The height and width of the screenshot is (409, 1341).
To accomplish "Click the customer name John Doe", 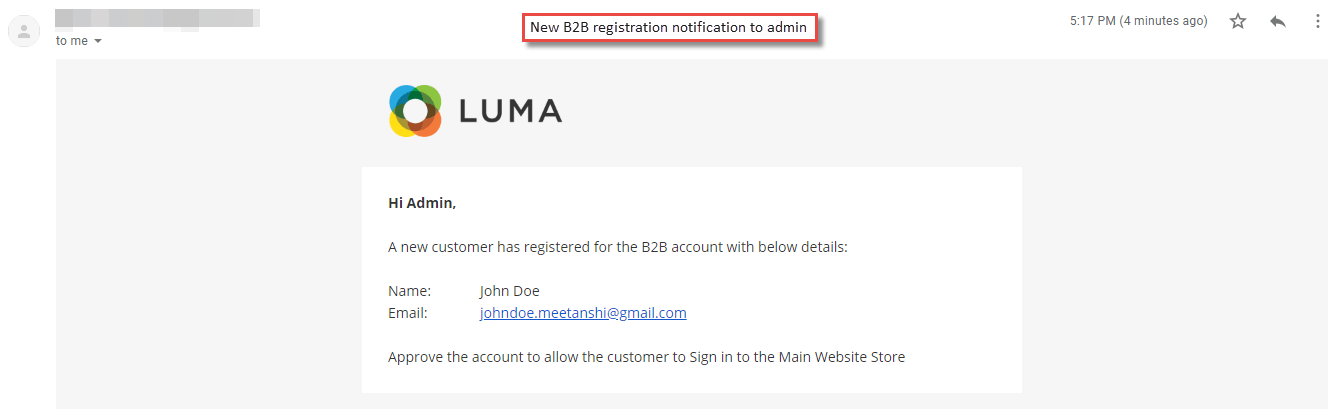I will (x=510, y=291).
